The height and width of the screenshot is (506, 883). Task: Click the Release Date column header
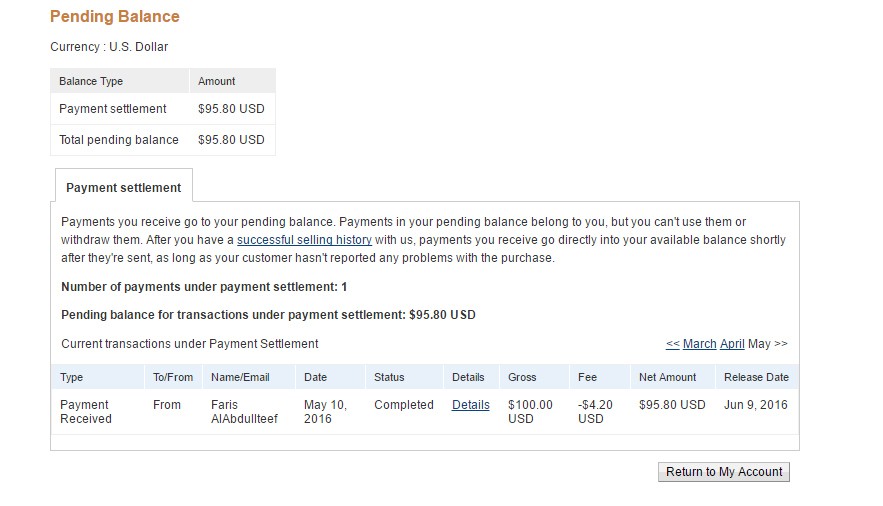(x=756, y=377)
